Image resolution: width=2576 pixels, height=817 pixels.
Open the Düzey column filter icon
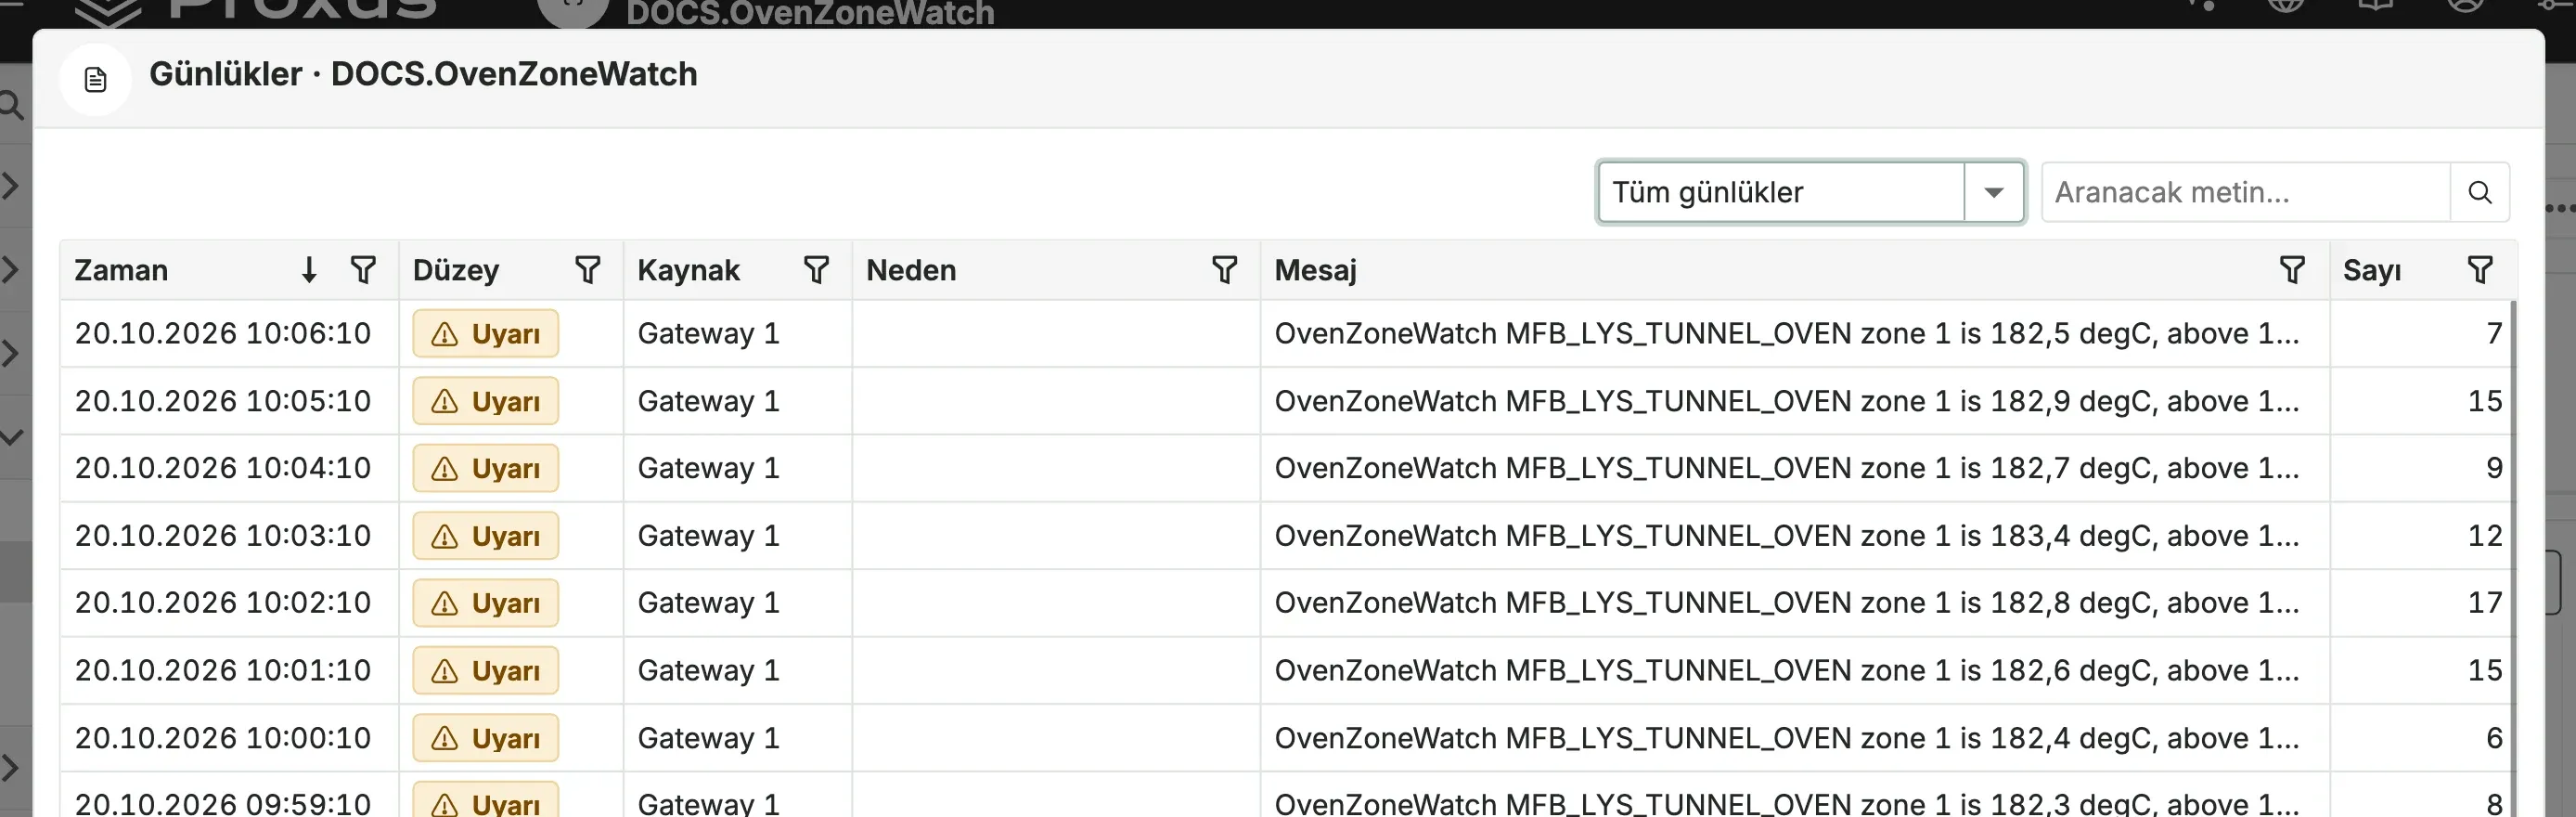pos(588,270)
